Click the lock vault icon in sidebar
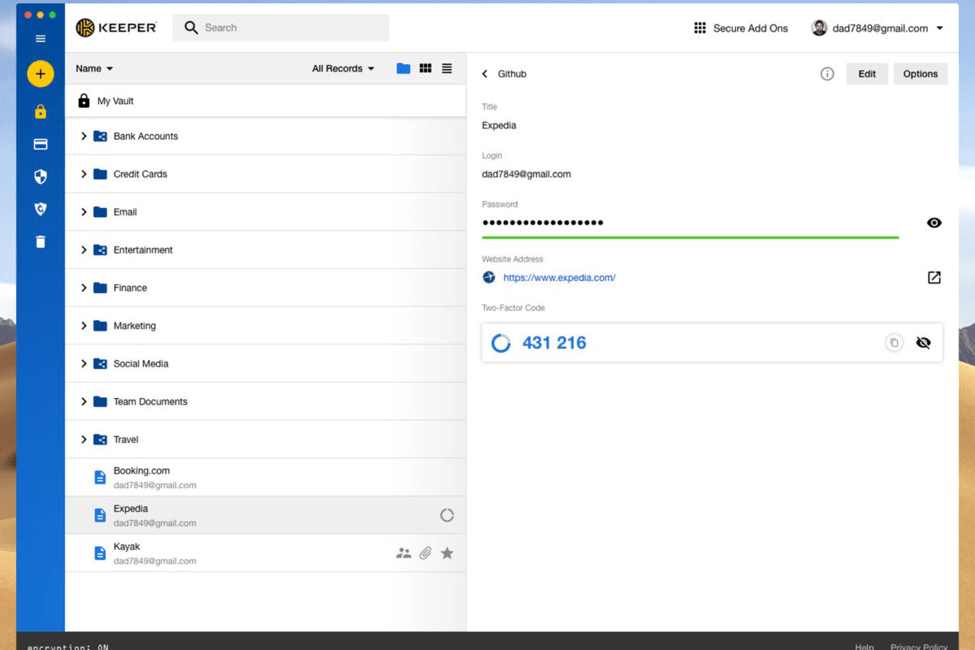Image resolution: width=975 pixels, height=650 pixels. (x=40, y=111)
